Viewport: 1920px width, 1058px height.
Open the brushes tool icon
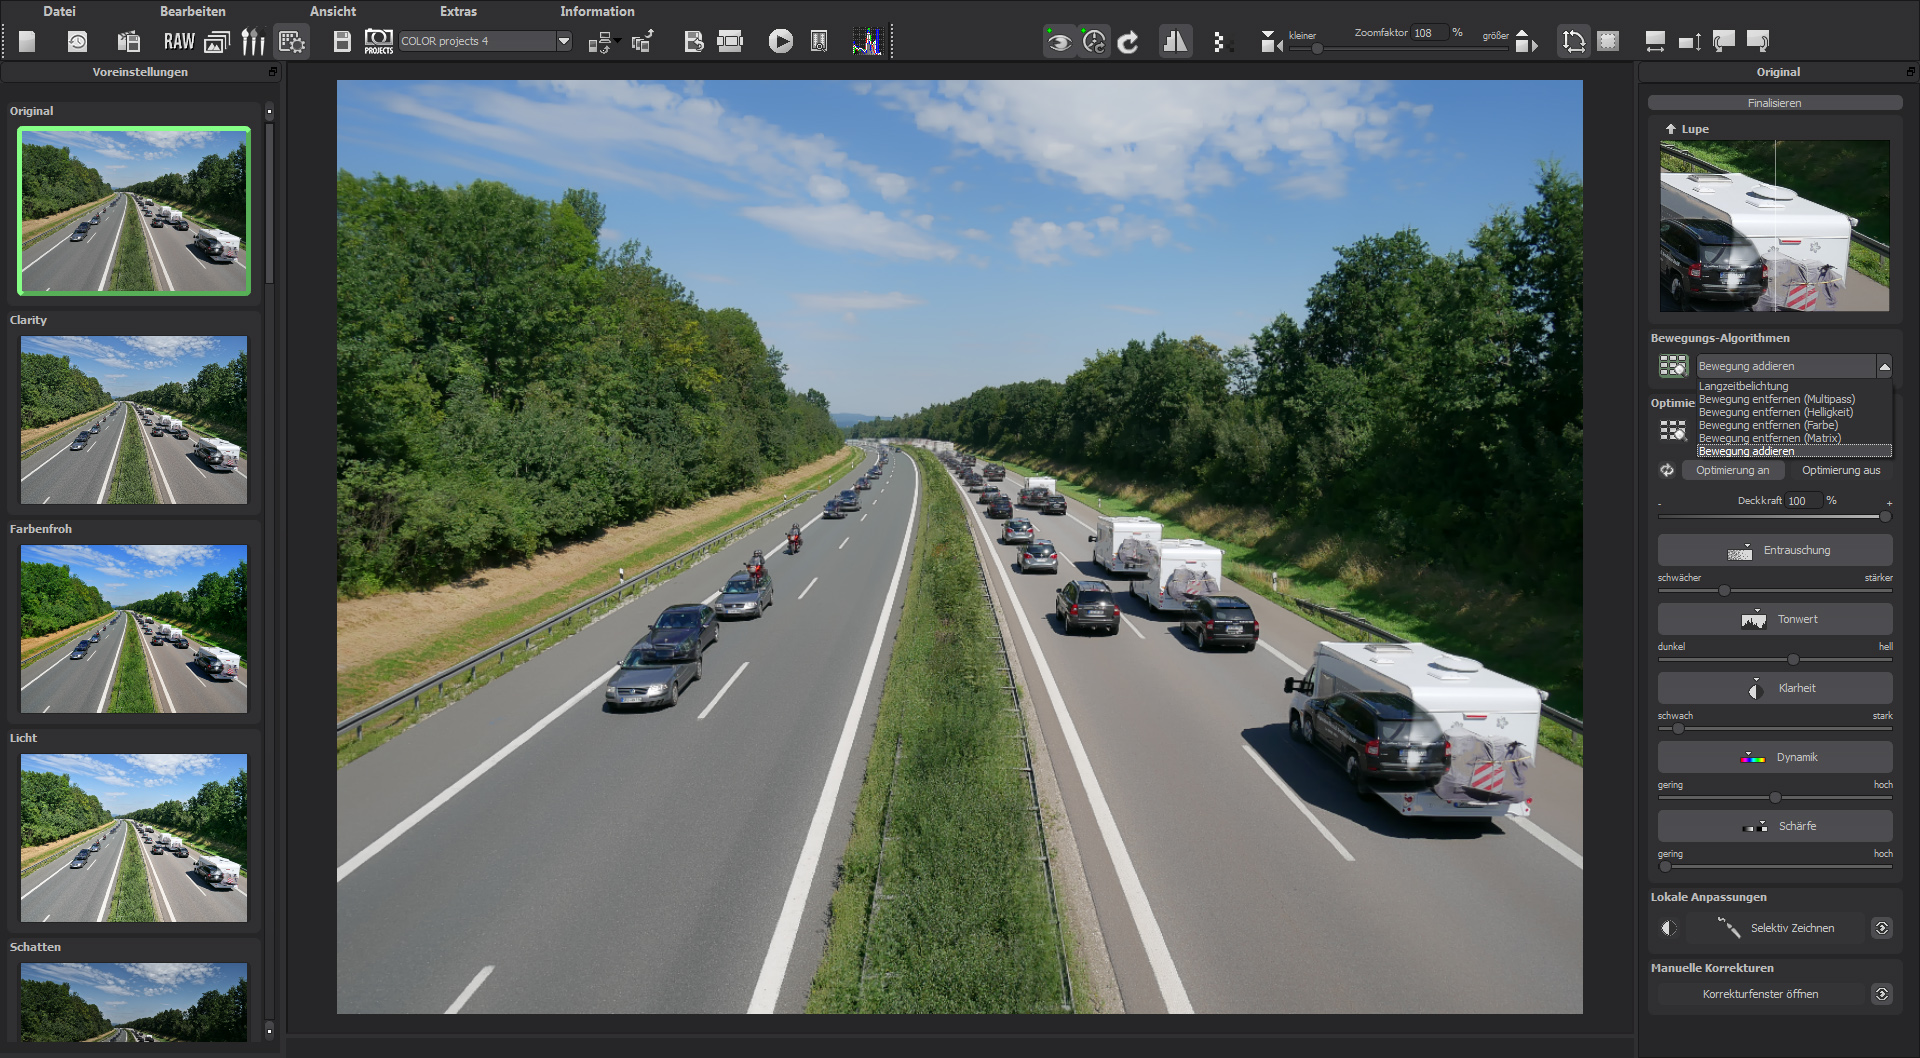coord(254,41)
